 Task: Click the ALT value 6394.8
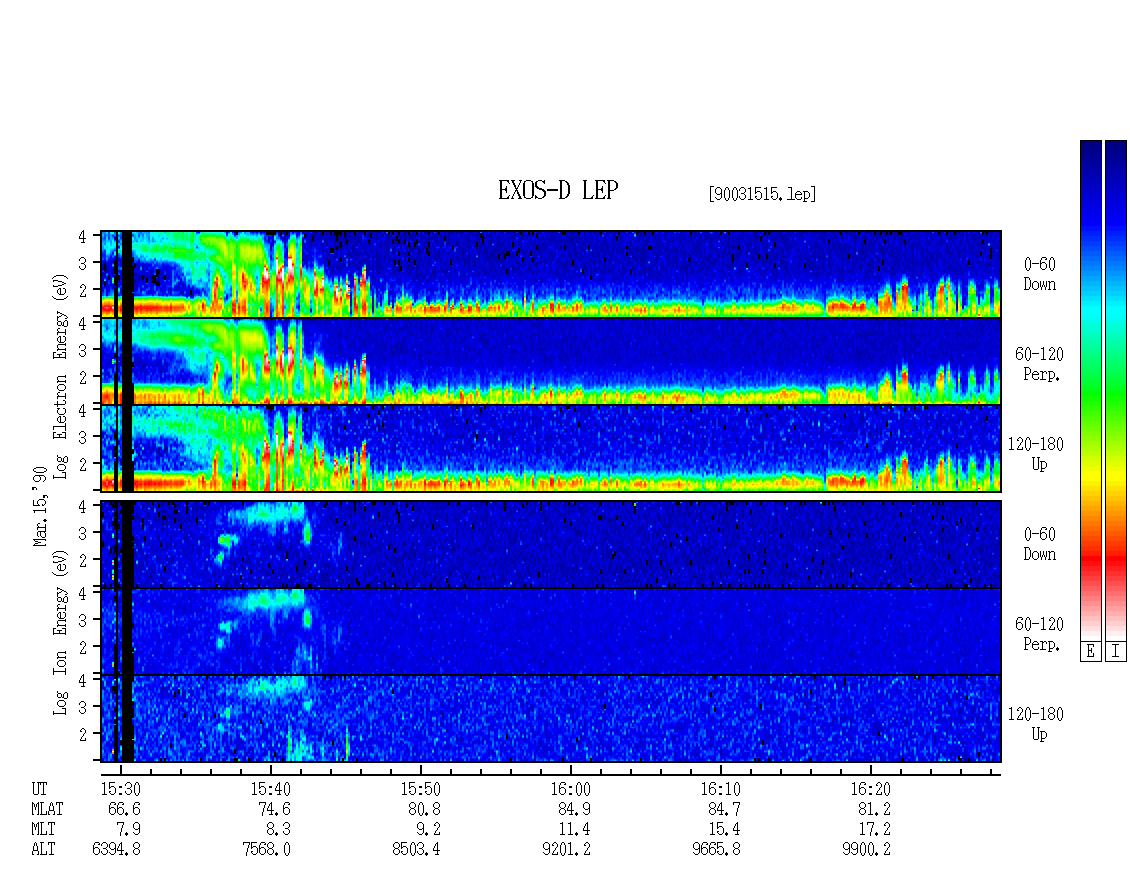click(x=117, y=850)
